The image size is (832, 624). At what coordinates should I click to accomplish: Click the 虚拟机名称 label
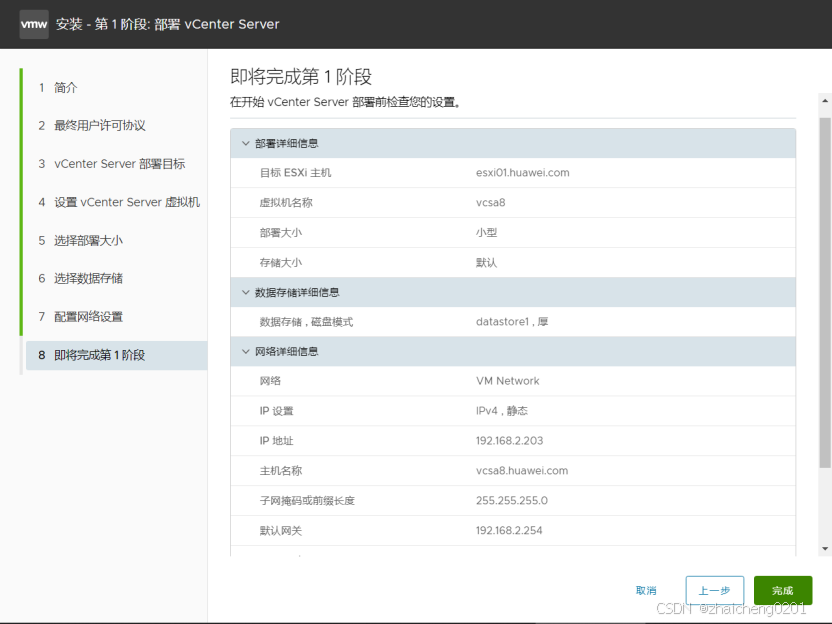pos(286,203)
